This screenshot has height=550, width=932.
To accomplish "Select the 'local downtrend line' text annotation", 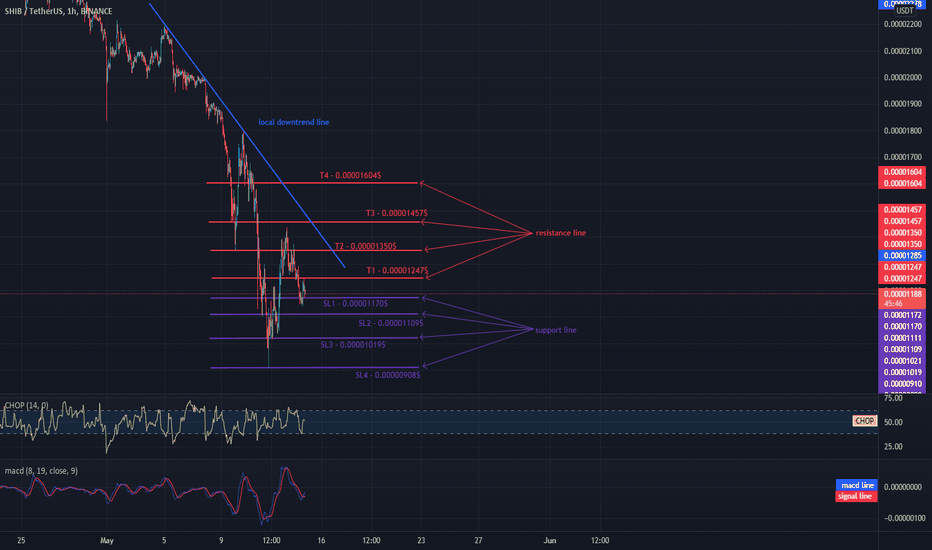I will tap(294, 122).
